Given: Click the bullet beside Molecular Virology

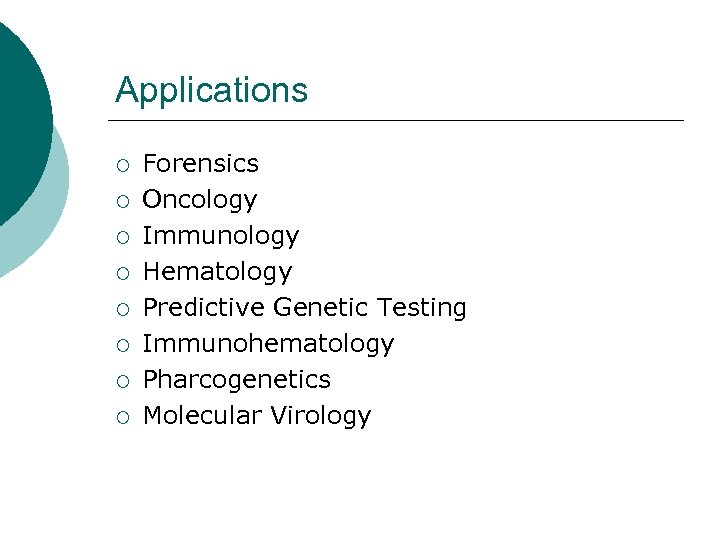Looking at the screenshot, I should tap(122, 416).
